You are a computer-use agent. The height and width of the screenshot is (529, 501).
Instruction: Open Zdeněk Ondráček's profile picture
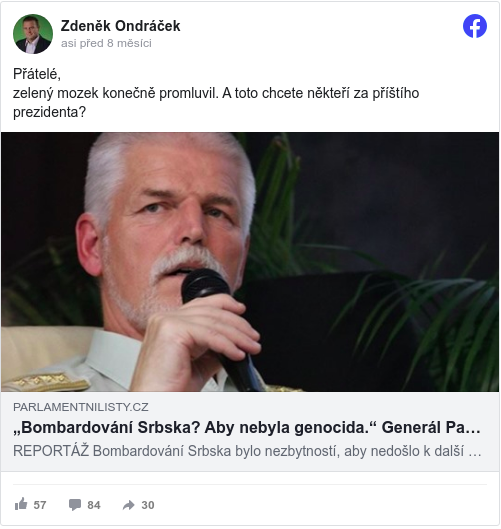(x=33, y=34)
